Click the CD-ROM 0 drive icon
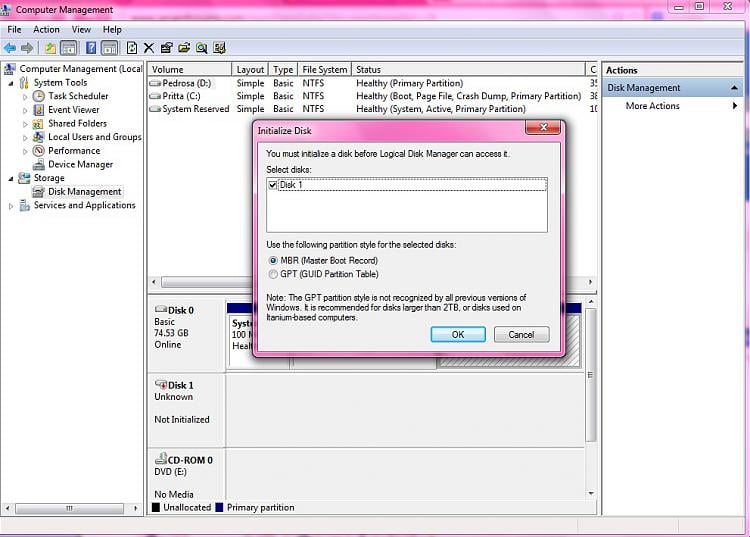This screenshot has height=537, width=750. [161, 458]
